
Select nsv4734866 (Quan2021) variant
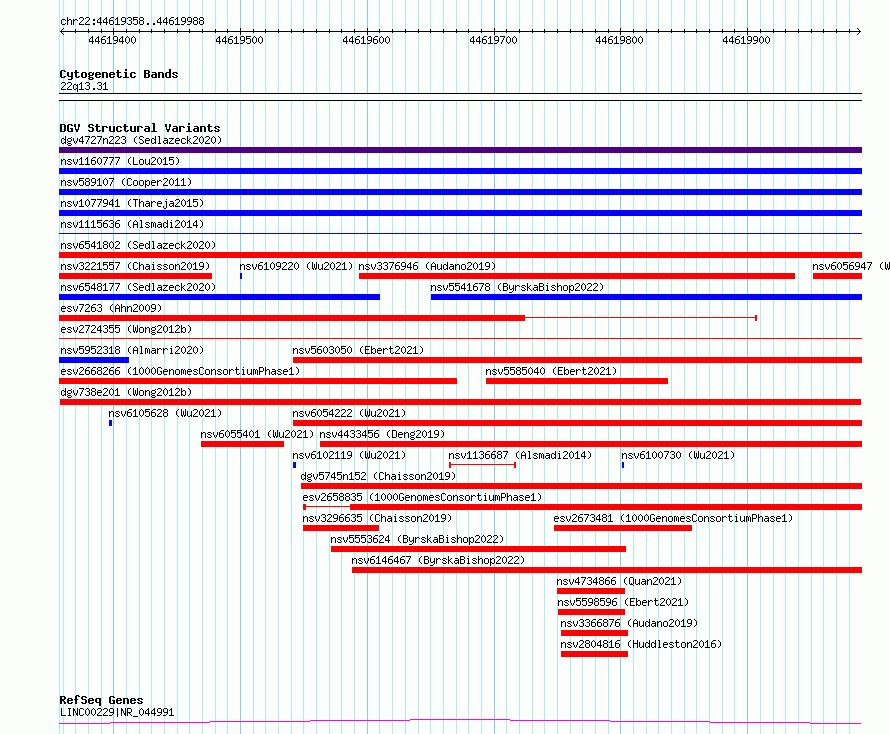(619, 581)
